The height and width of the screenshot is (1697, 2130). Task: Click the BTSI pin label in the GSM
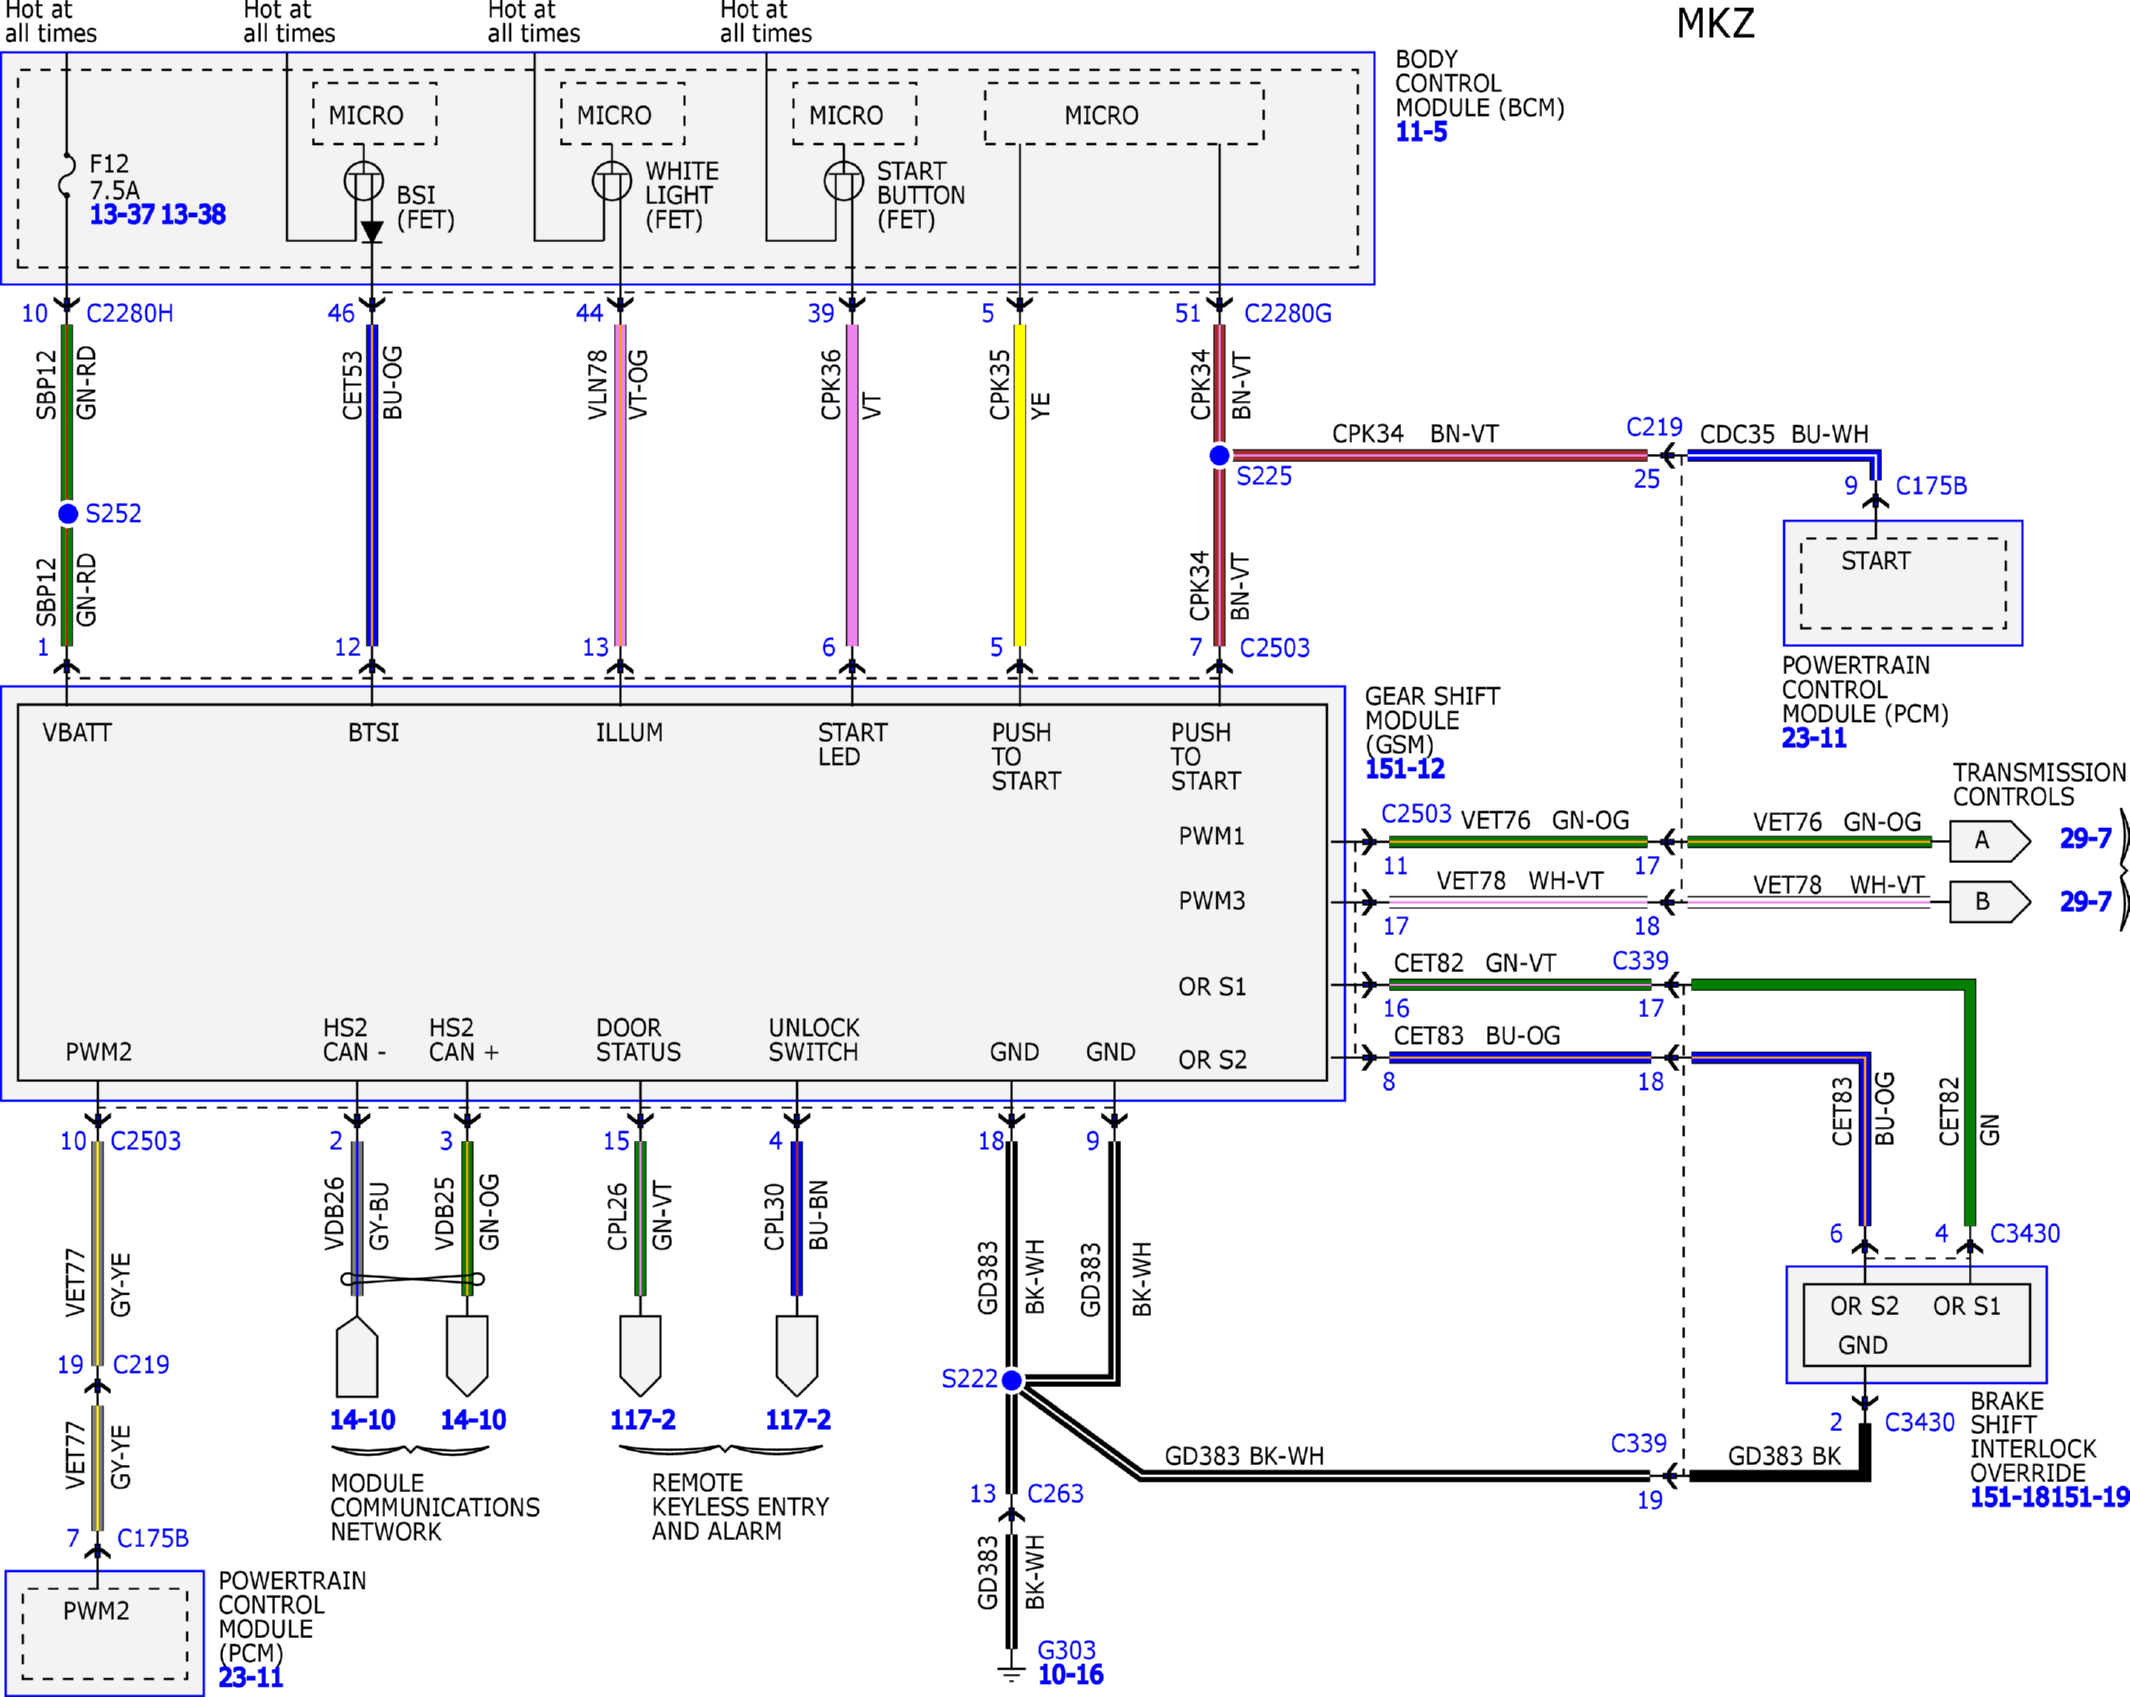374,733
